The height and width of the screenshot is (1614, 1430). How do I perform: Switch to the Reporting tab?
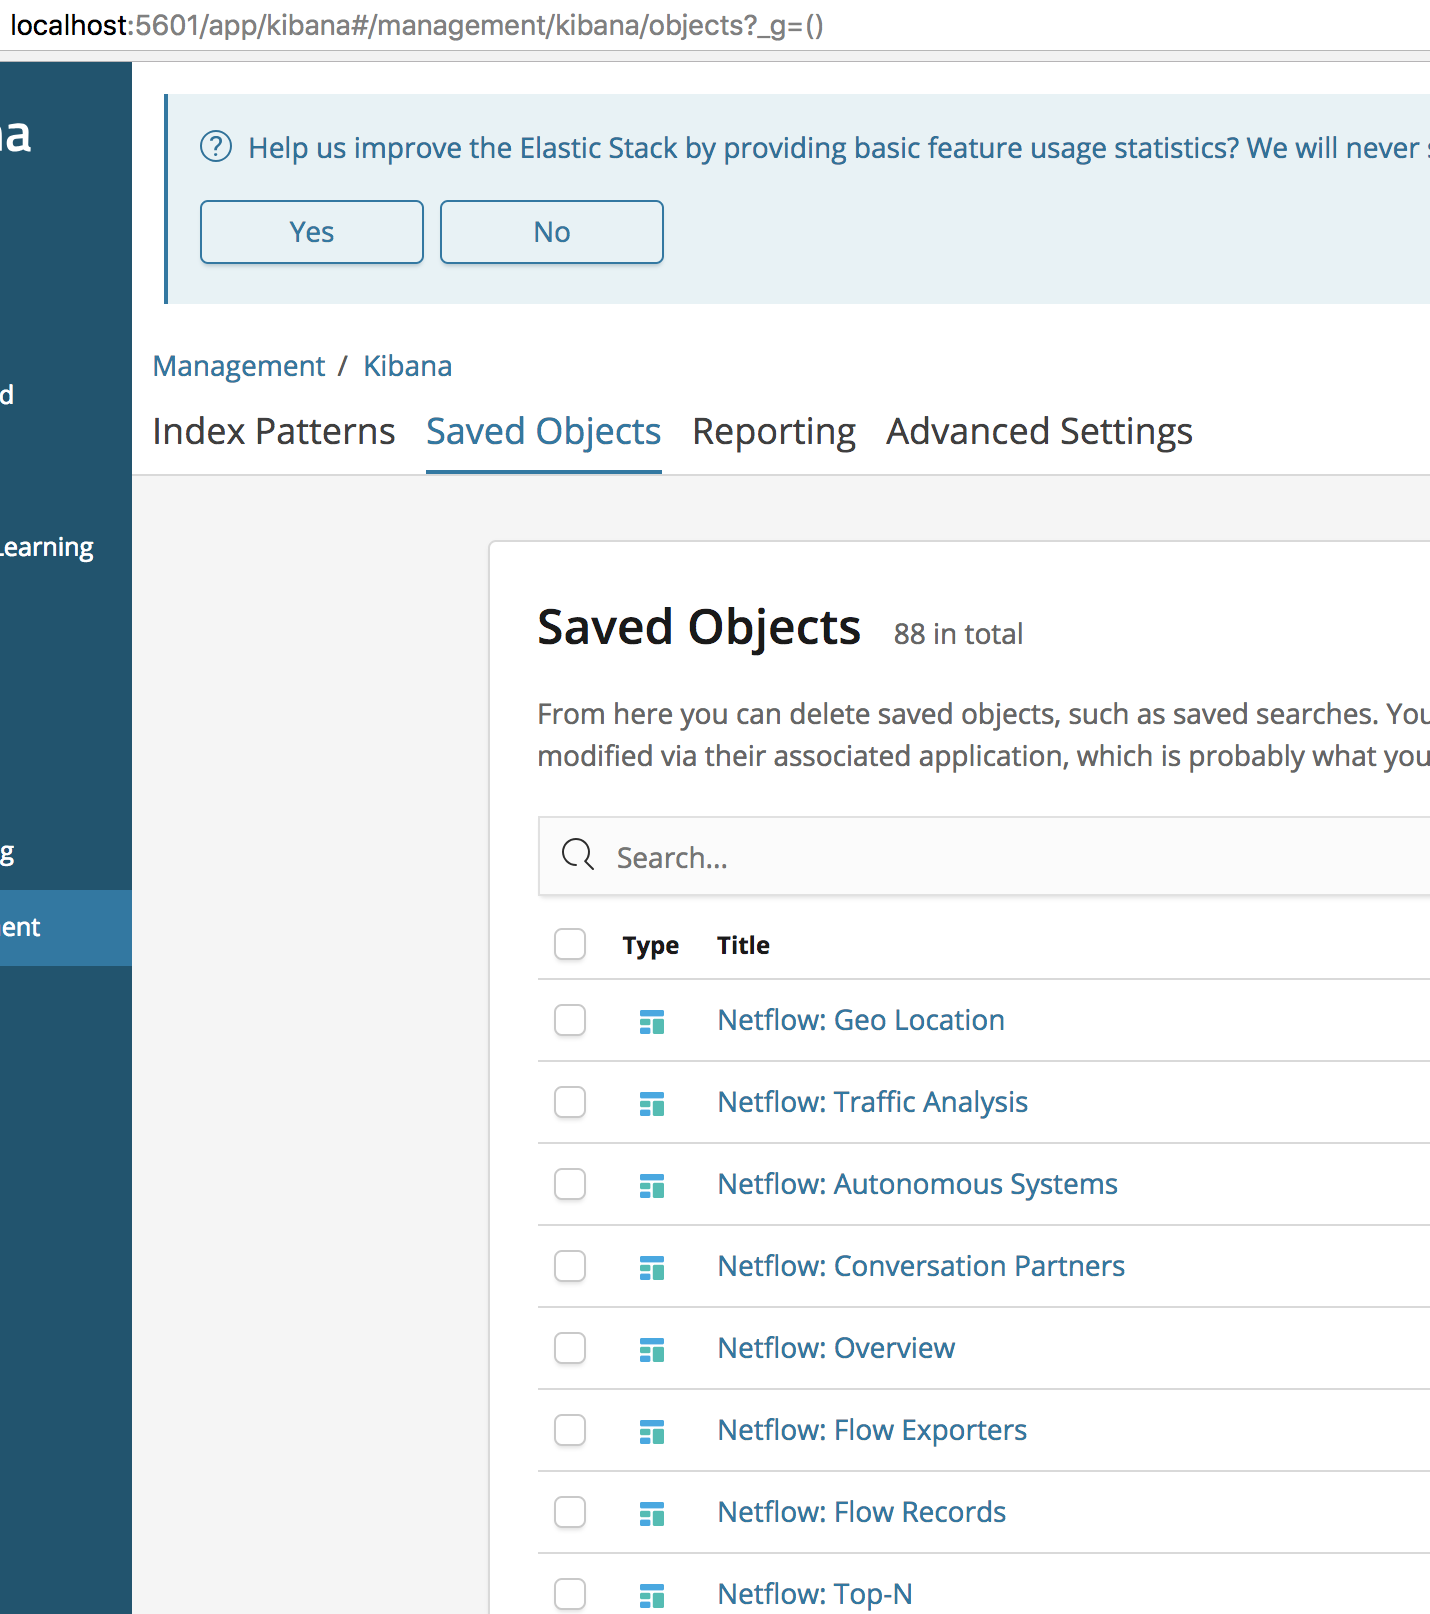(774, 431)
